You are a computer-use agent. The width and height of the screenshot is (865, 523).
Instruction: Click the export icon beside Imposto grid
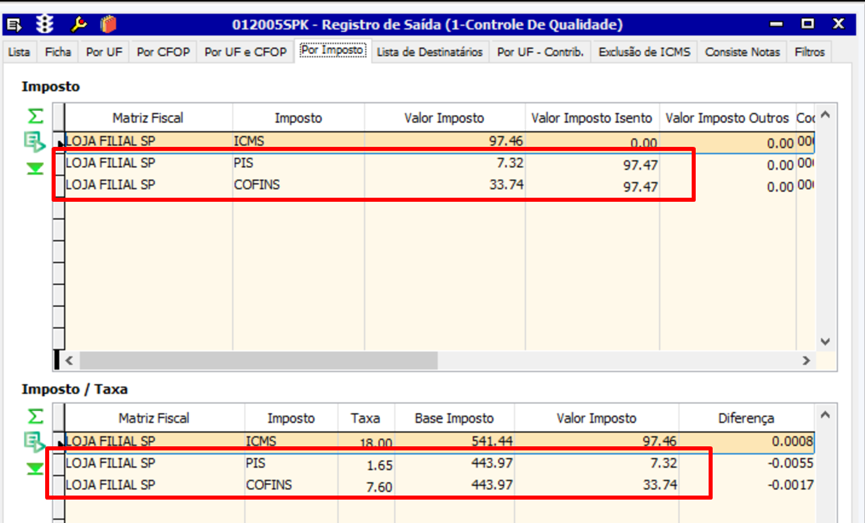click(x=35, y=142)
